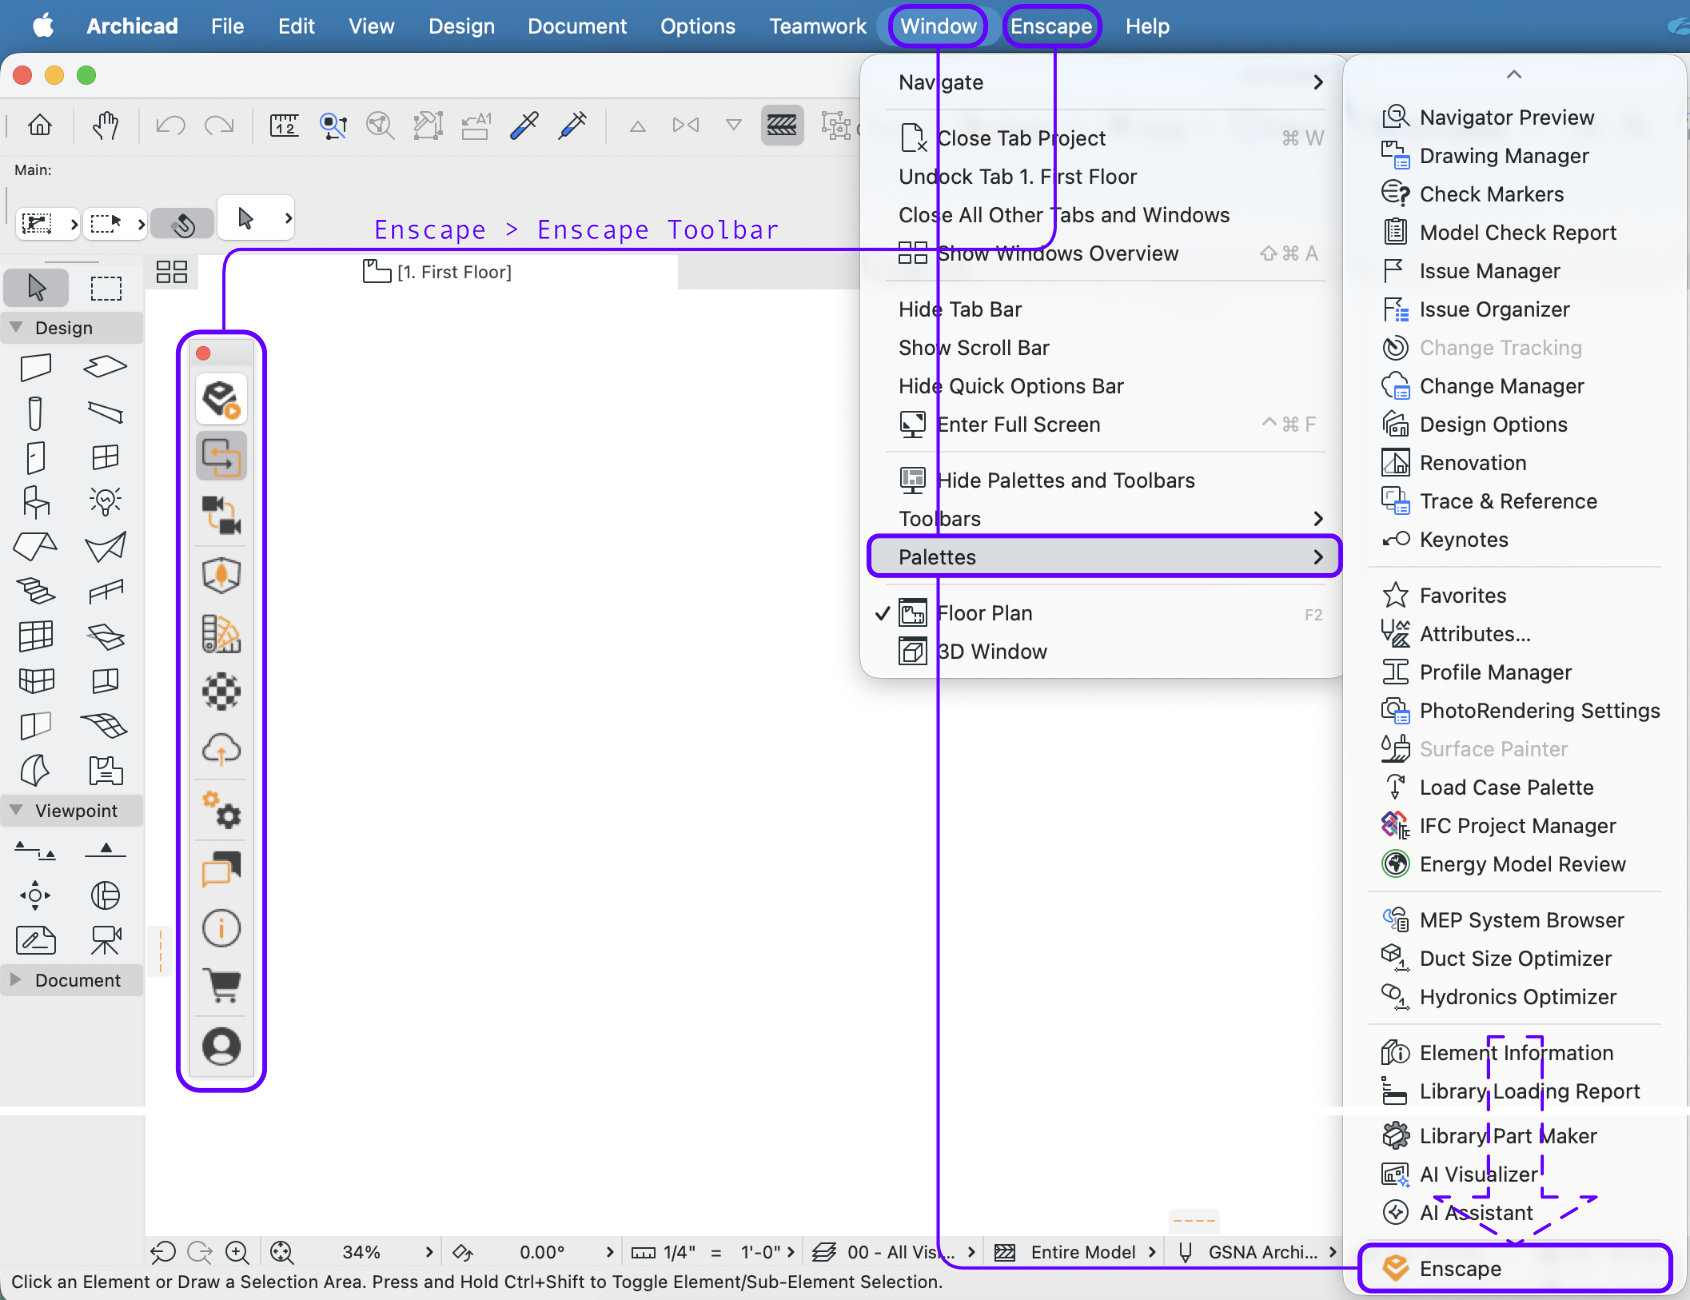
Task: Collapse the Design toolbox section
Action: click(17, 327)
